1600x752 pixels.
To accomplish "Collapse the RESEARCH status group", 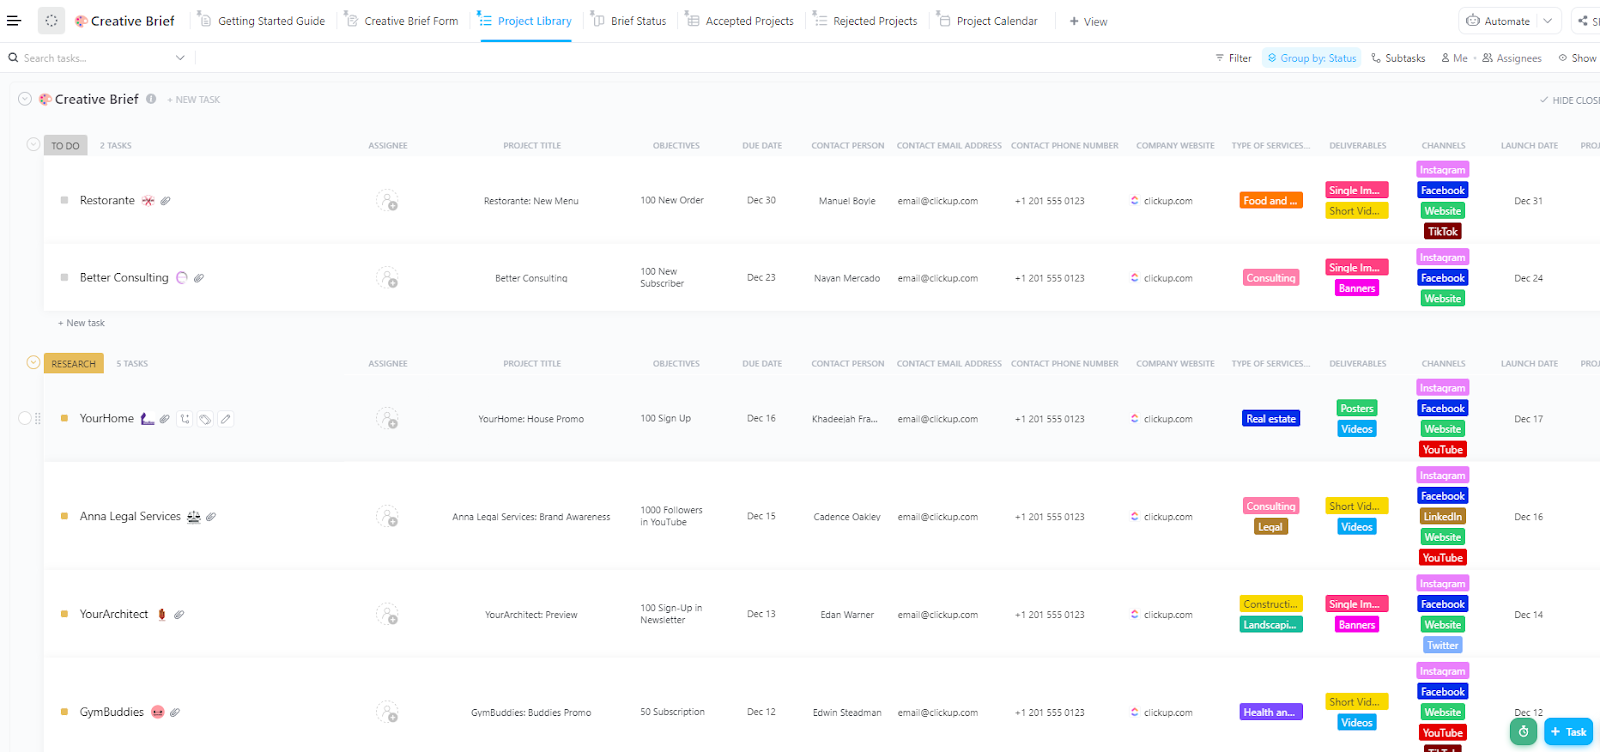I will [33, 363].
